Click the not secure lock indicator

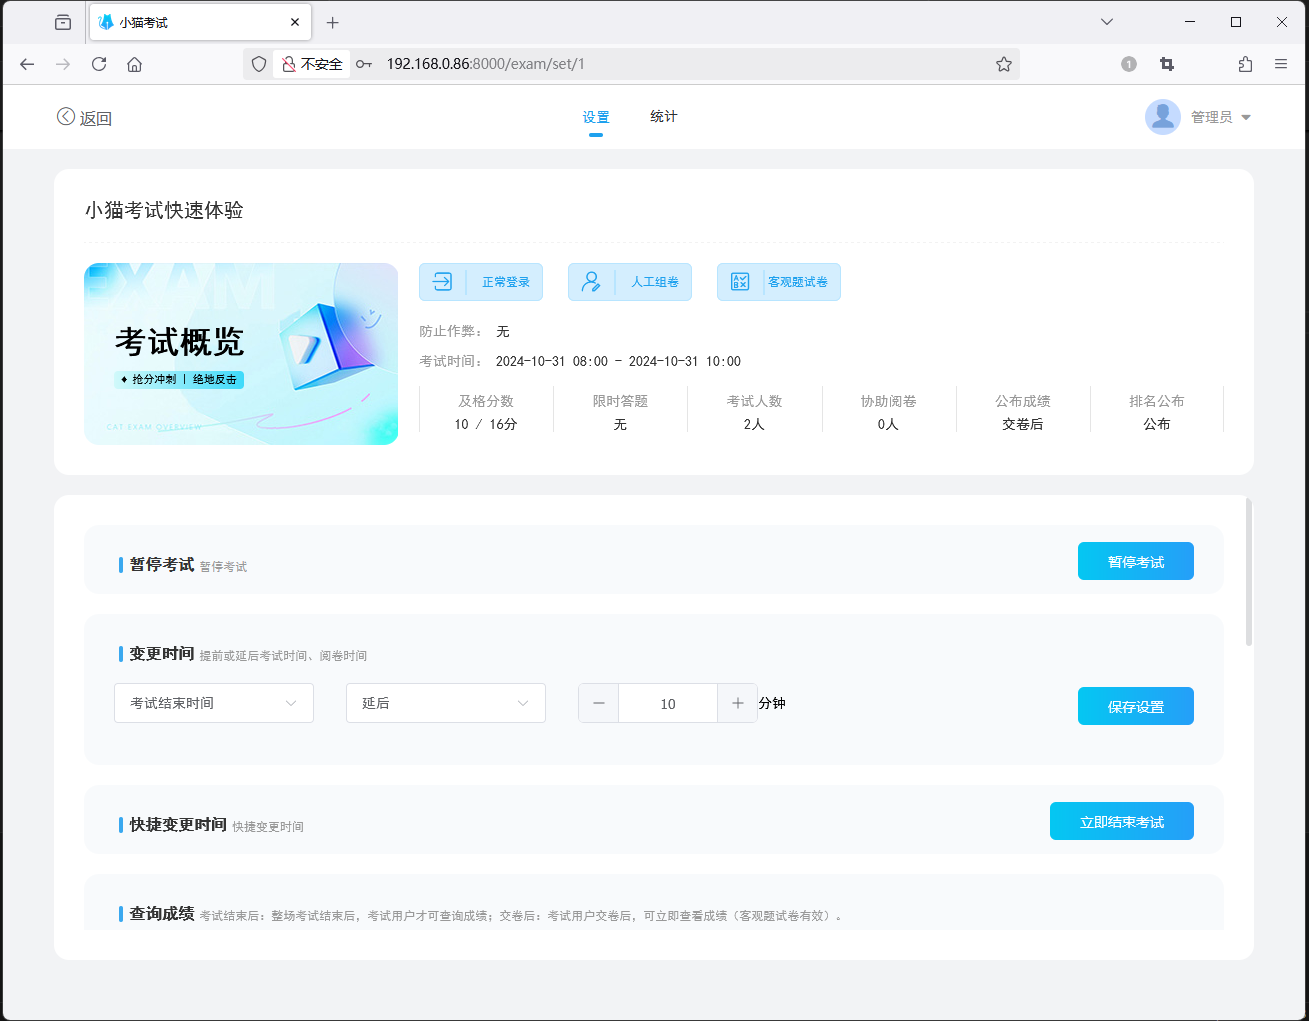[x=312, y=64]
